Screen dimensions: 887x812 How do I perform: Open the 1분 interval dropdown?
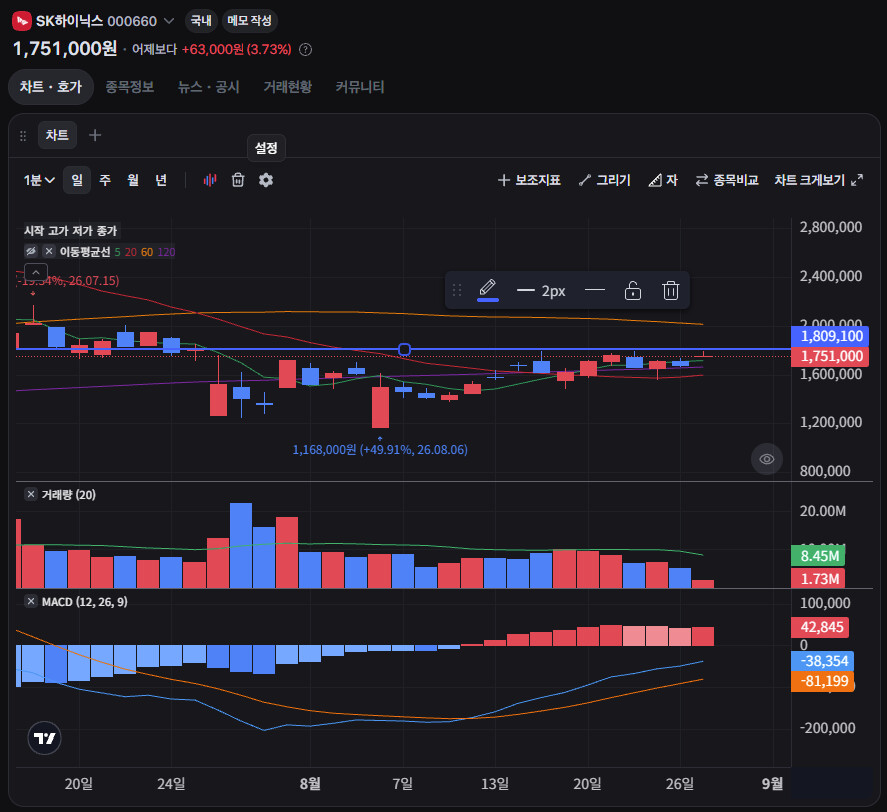pyautogui.click(x=38, y=180)
